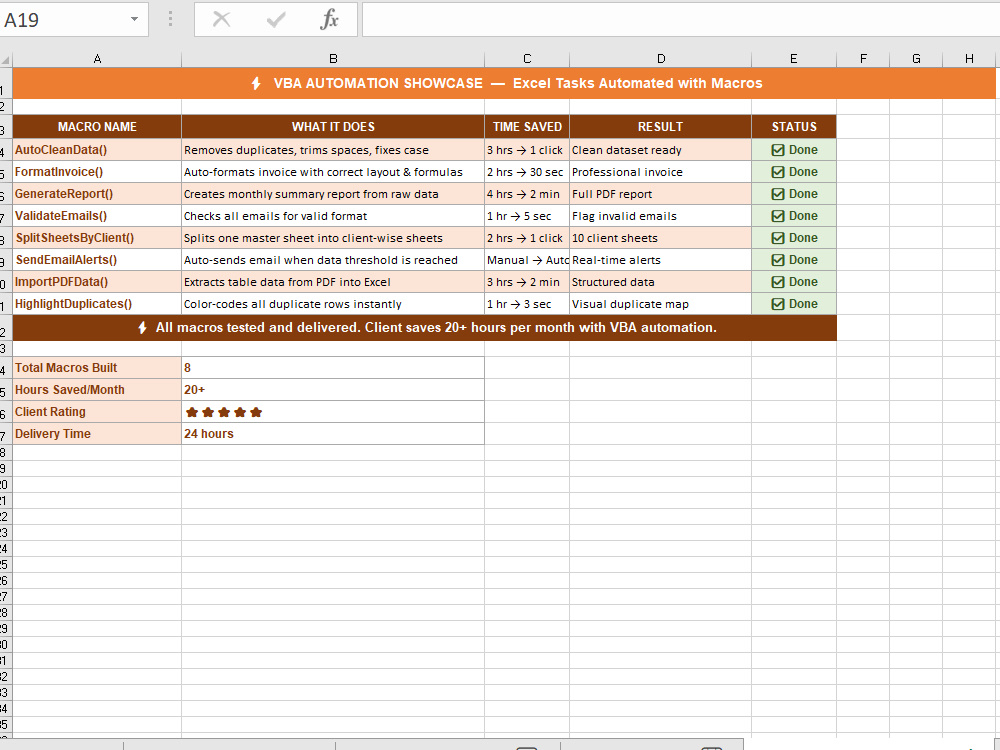Select the '24 hours' value cell
This screenshot has width=1000, height=750.
point(333,434)
